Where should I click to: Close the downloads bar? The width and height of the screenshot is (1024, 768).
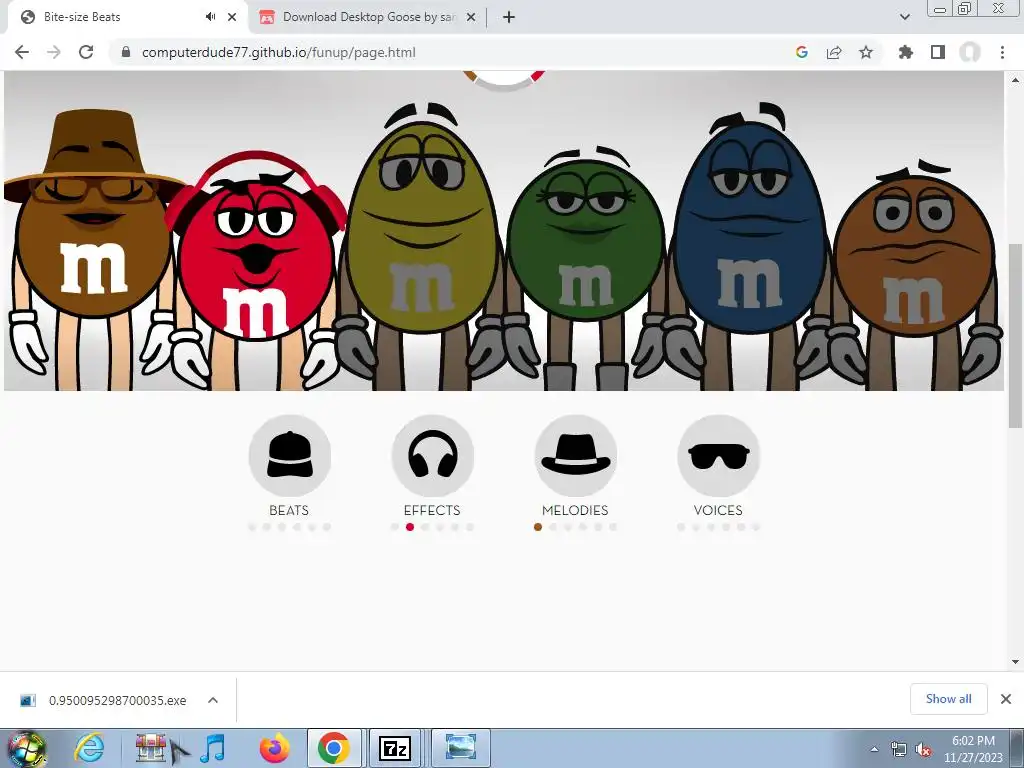[x=1006, y=699]
